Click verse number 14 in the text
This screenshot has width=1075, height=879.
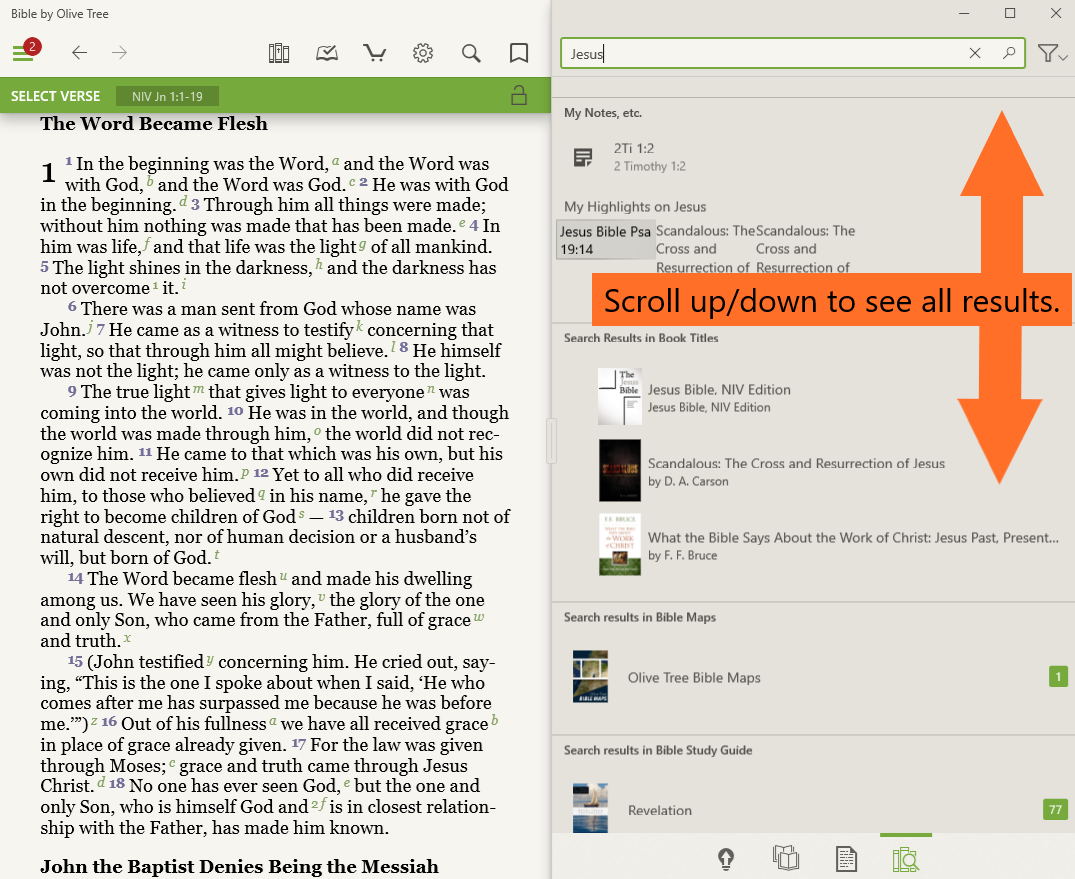coord(75,579)
